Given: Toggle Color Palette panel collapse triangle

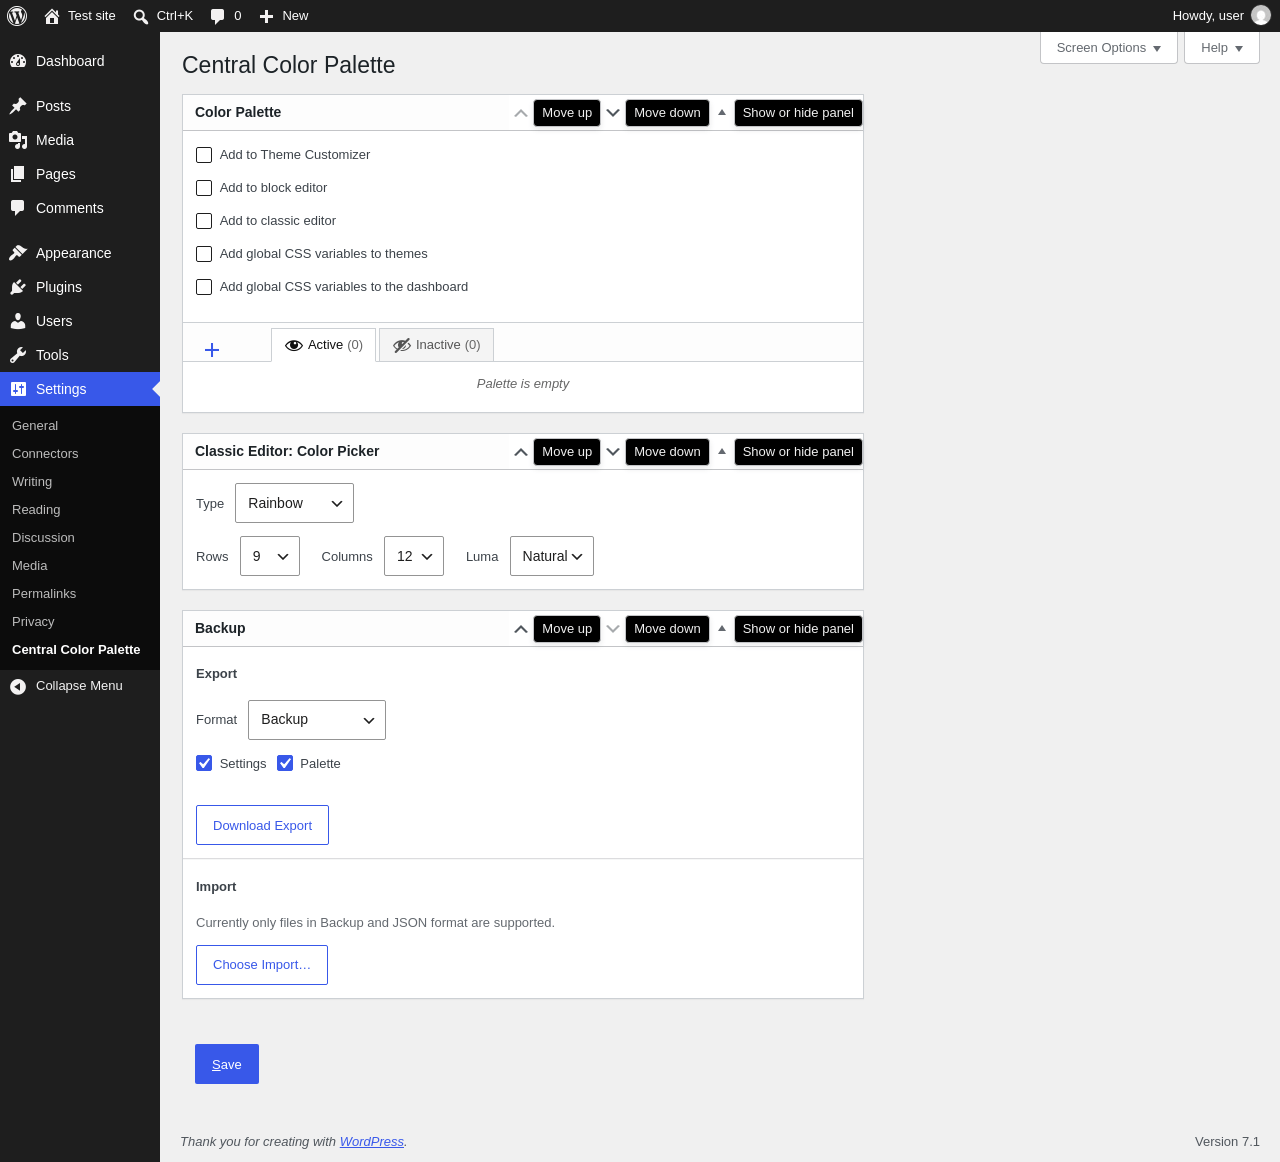Looking at the screenshot, I should [722, 113].
